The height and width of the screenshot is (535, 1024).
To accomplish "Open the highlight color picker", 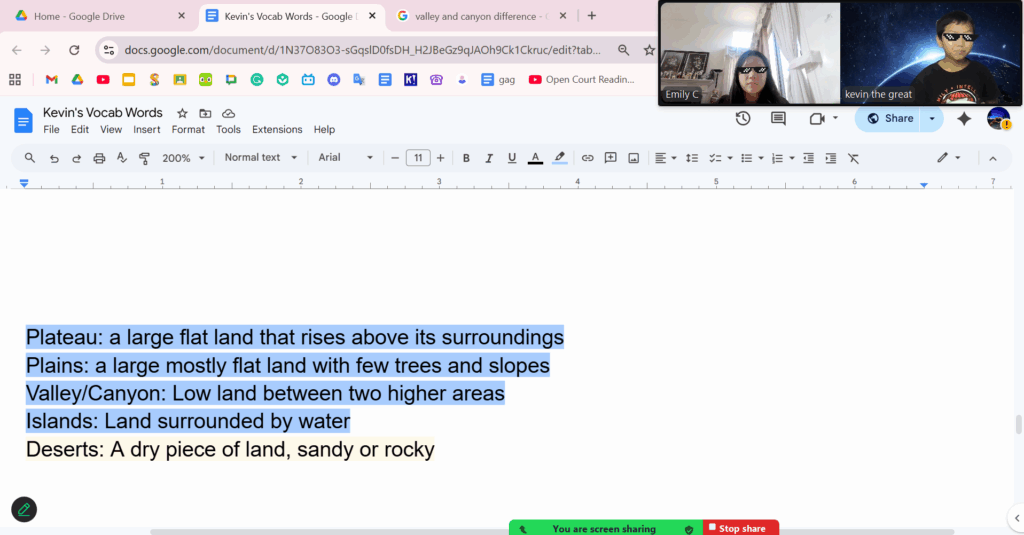I will [559, 158].
